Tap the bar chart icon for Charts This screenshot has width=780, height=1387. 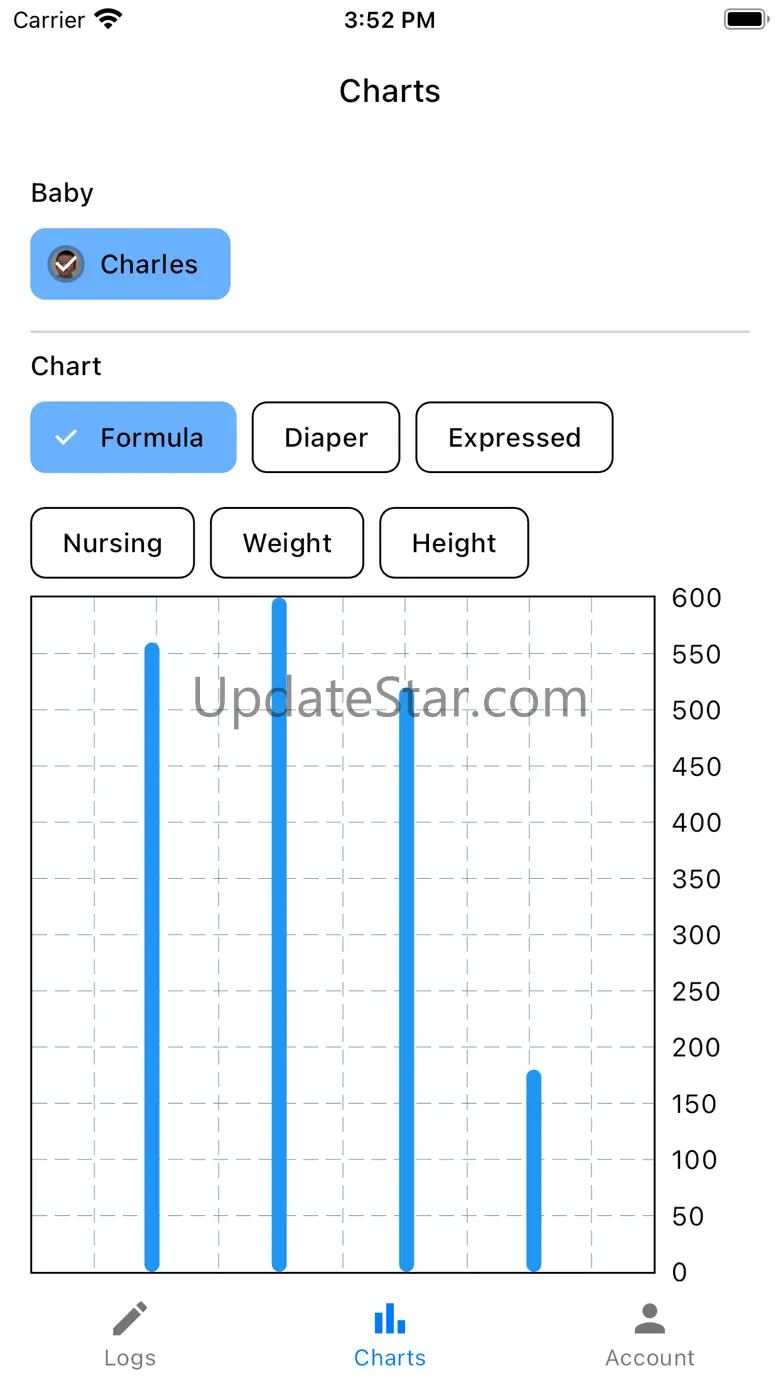390,1319
